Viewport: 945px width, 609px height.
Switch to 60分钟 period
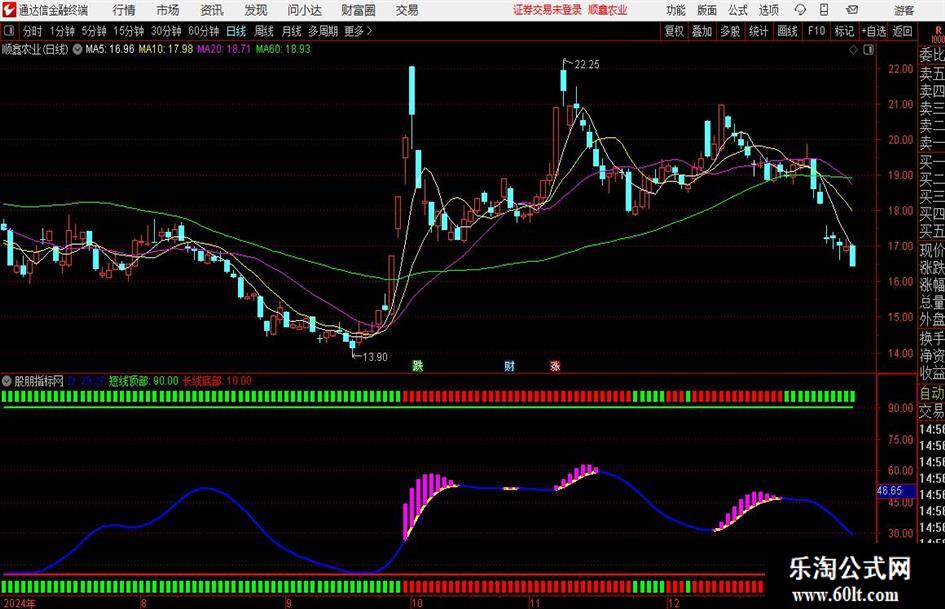pyautogui.click(x=204, y=31)
